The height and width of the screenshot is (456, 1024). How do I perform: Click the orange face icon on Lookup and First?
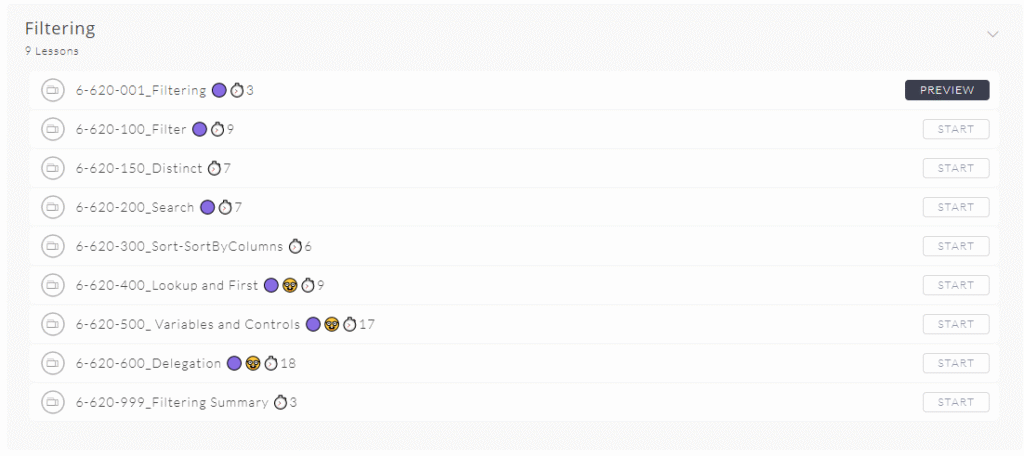(290, 285)
